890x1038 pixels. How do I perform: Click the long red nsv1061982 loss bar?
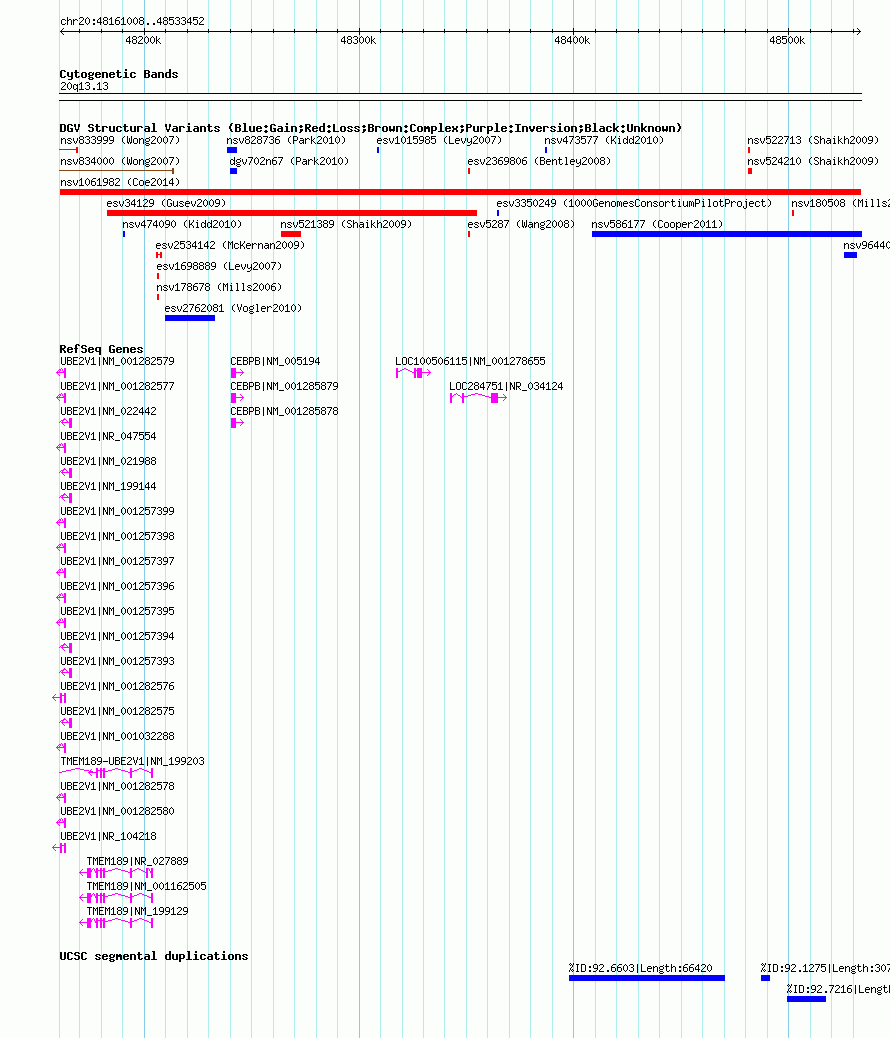click(460, 192)
